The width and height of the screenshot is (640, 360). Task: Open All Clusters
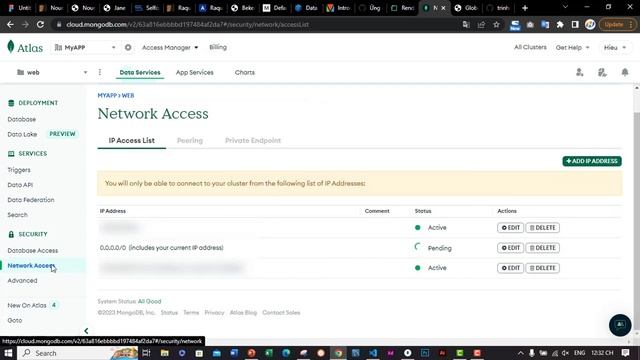pos(530,47)
